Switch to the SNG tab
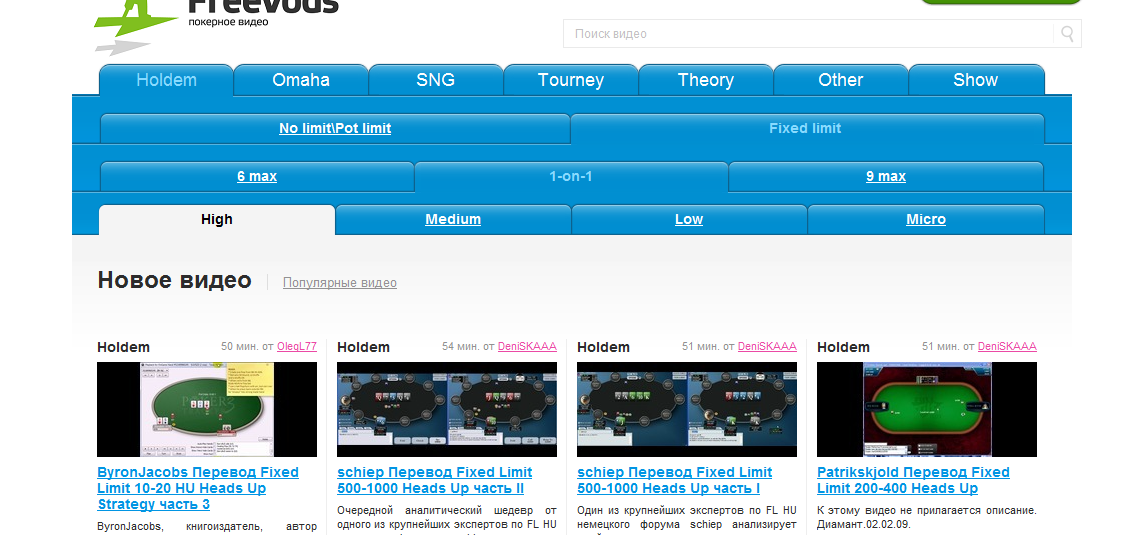 point(435,80)
